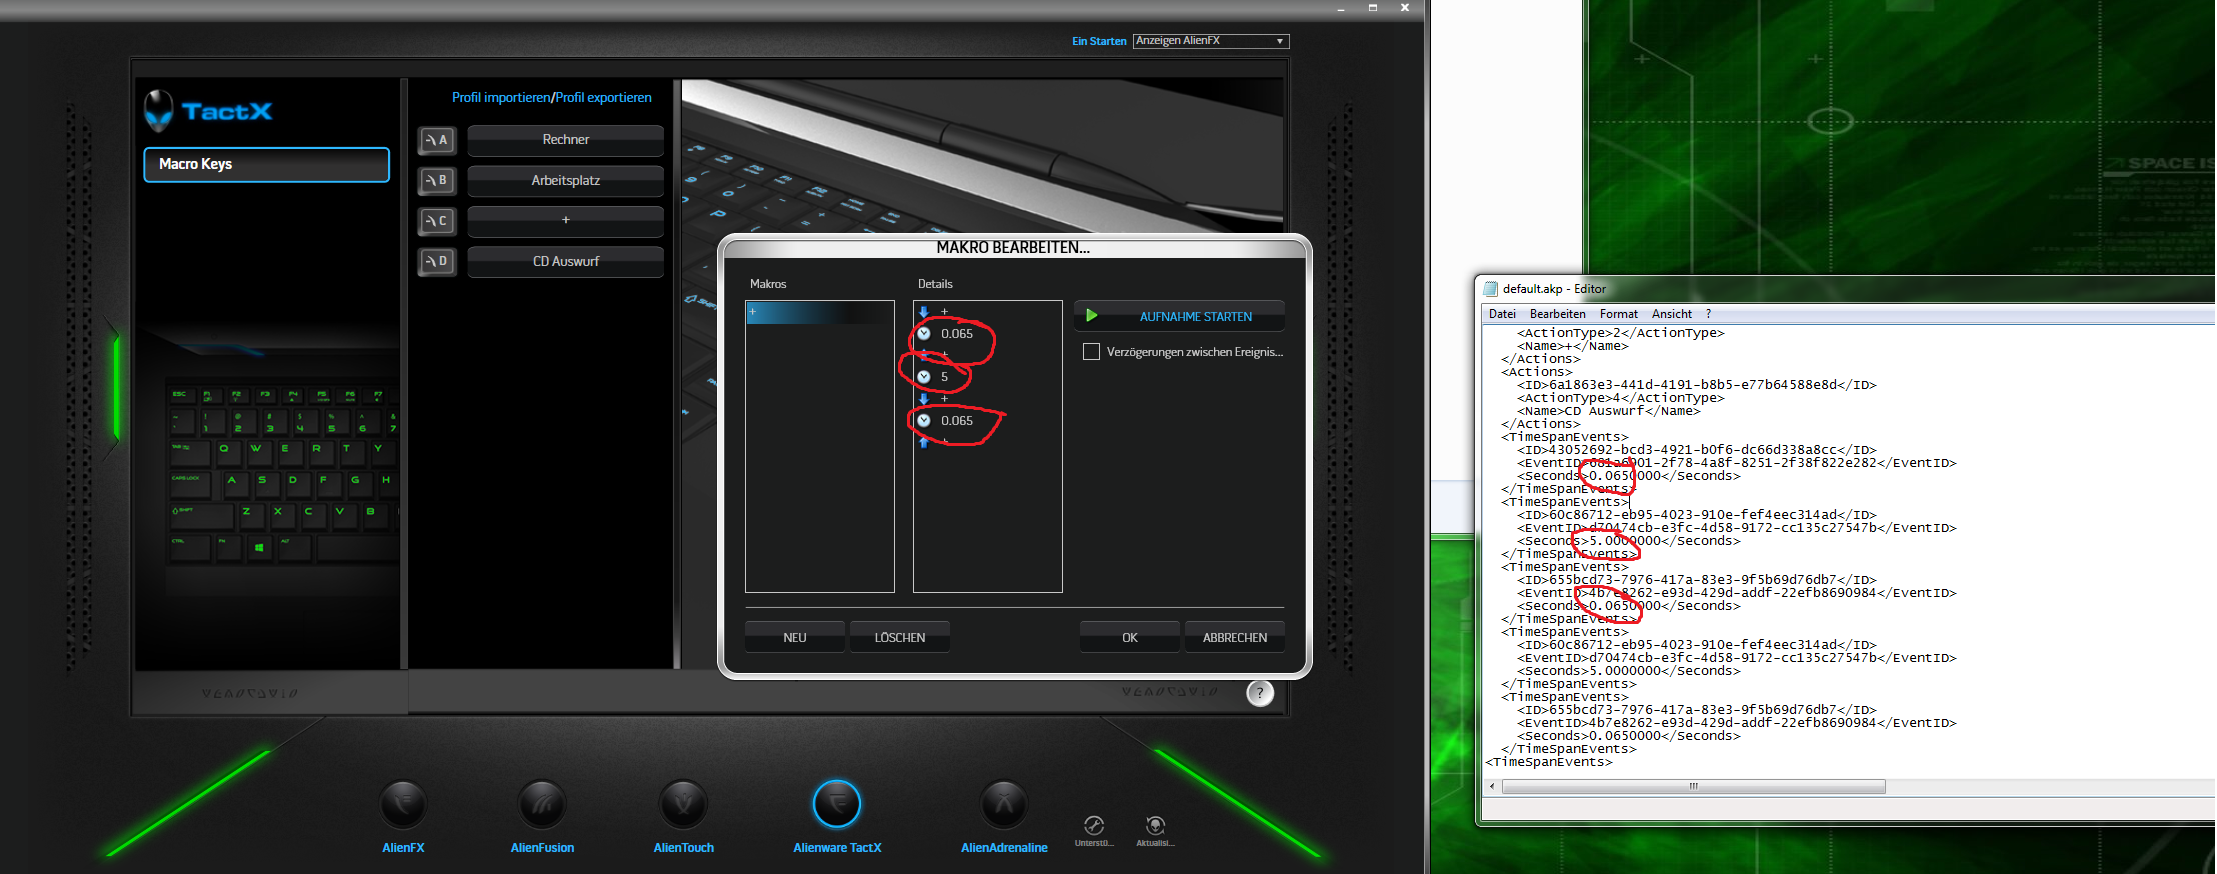Open the Anzeigen AlienFX dropdown

(x=1211, y=41)
